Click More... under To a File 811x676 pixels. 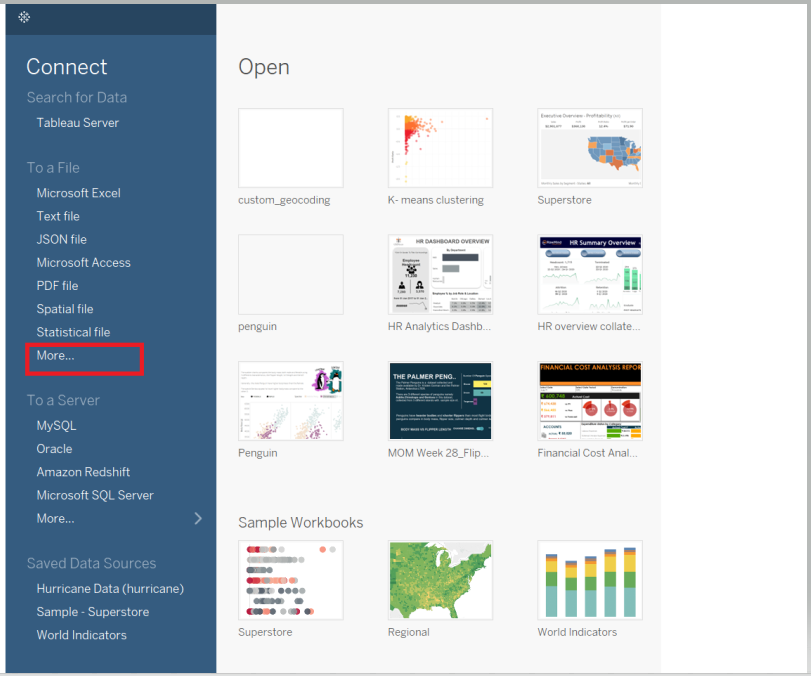(55, 356)
